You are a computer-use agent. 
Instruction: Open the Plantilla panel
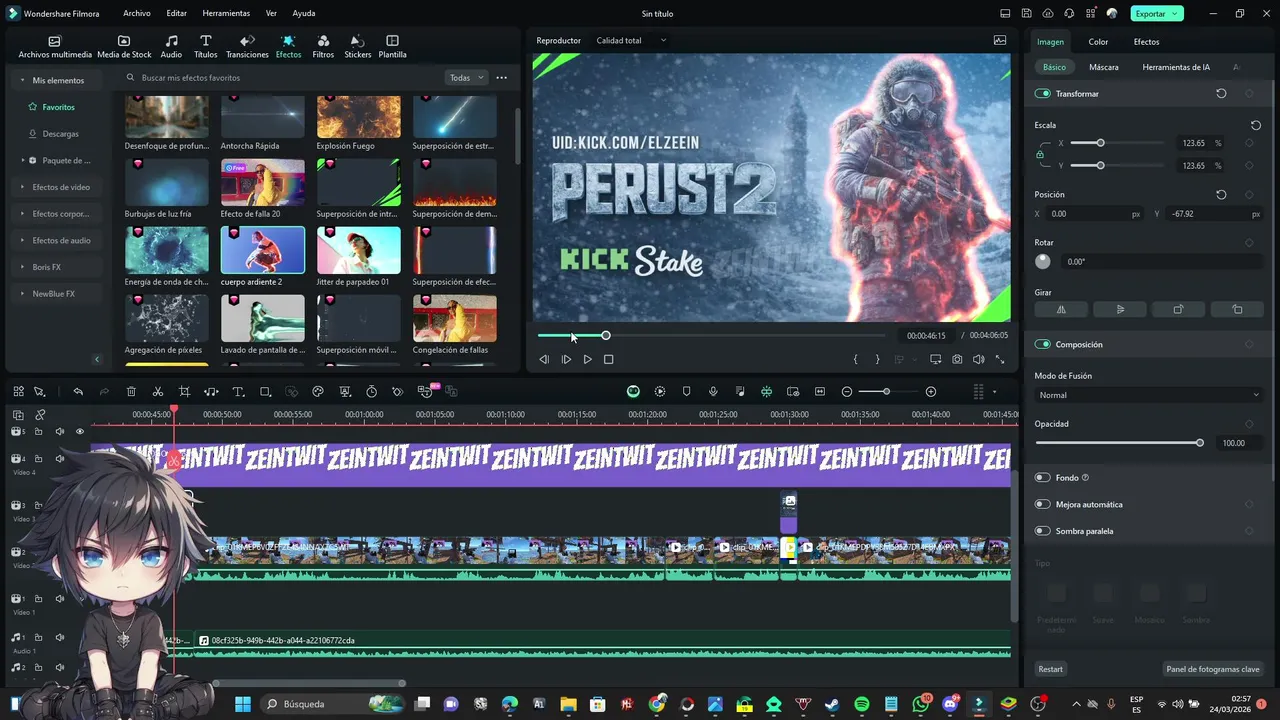(392, 47)
